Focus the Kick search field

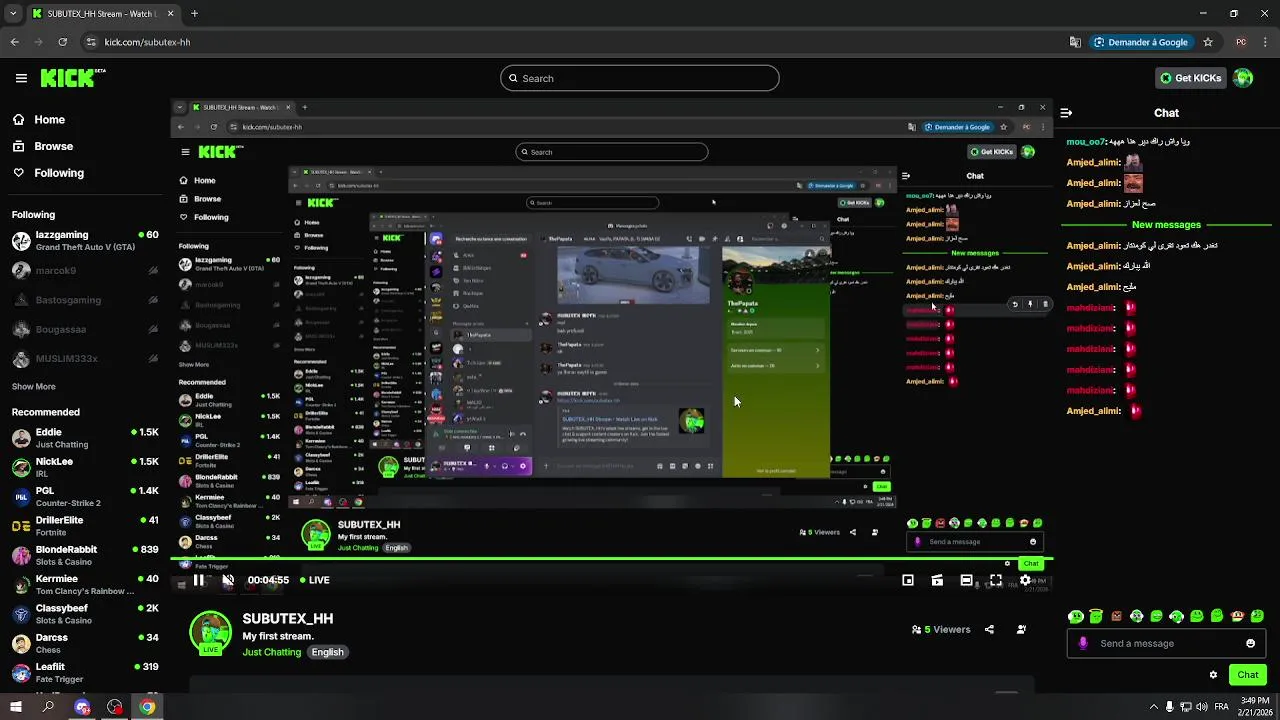pyautogui.click(x=640, y=78)
